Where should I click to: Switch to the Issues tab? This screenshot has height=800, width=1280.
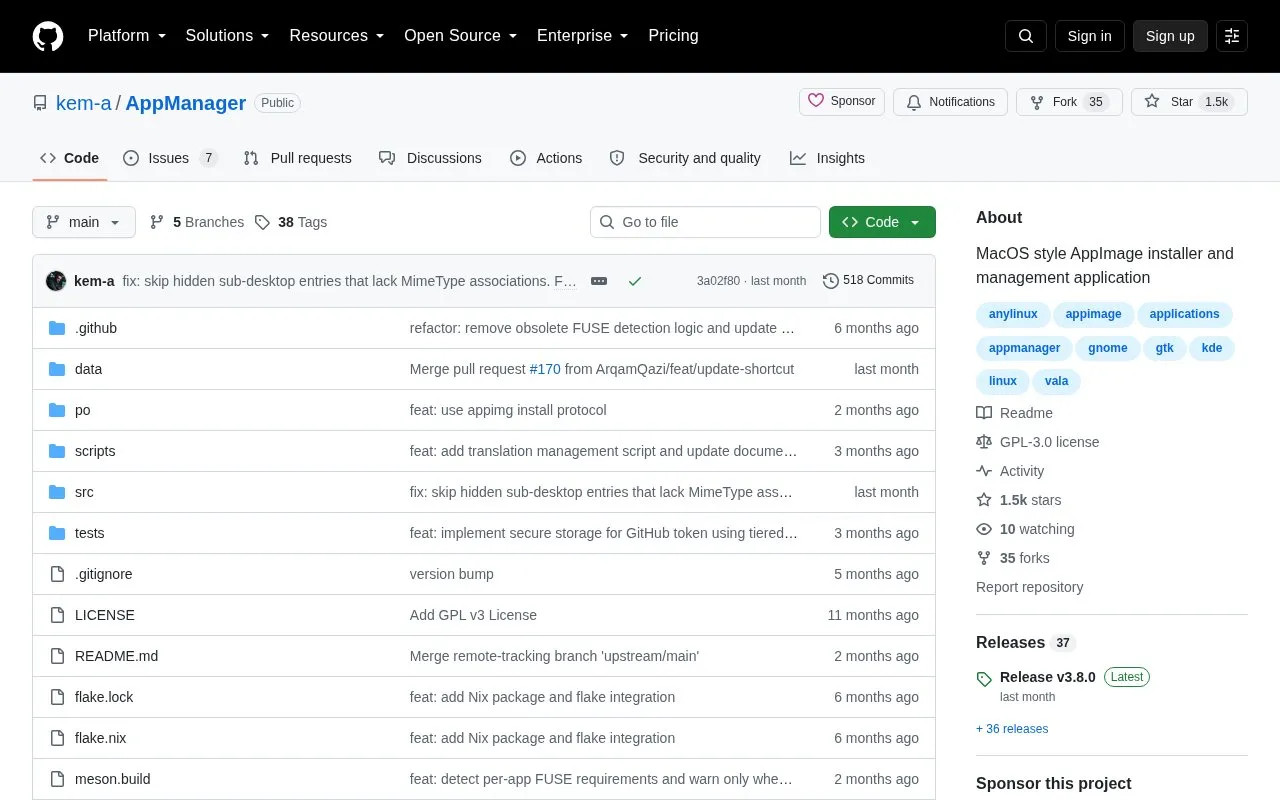[x=170, y=158]
